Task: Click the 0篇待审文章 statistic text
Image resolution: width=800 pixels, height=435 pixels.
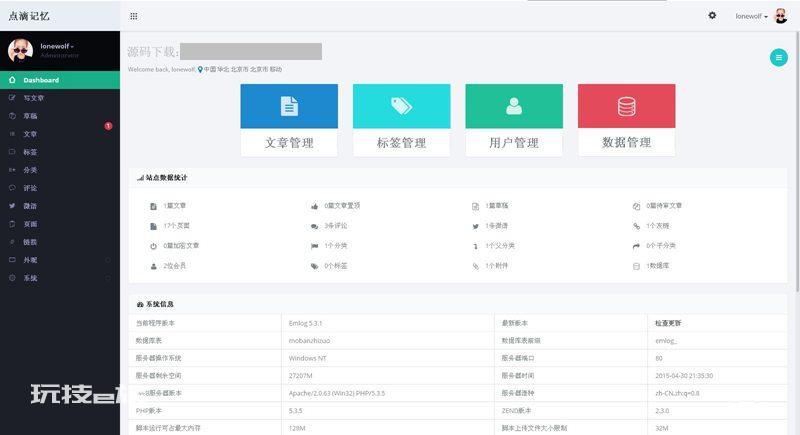Action: [664, 206]
